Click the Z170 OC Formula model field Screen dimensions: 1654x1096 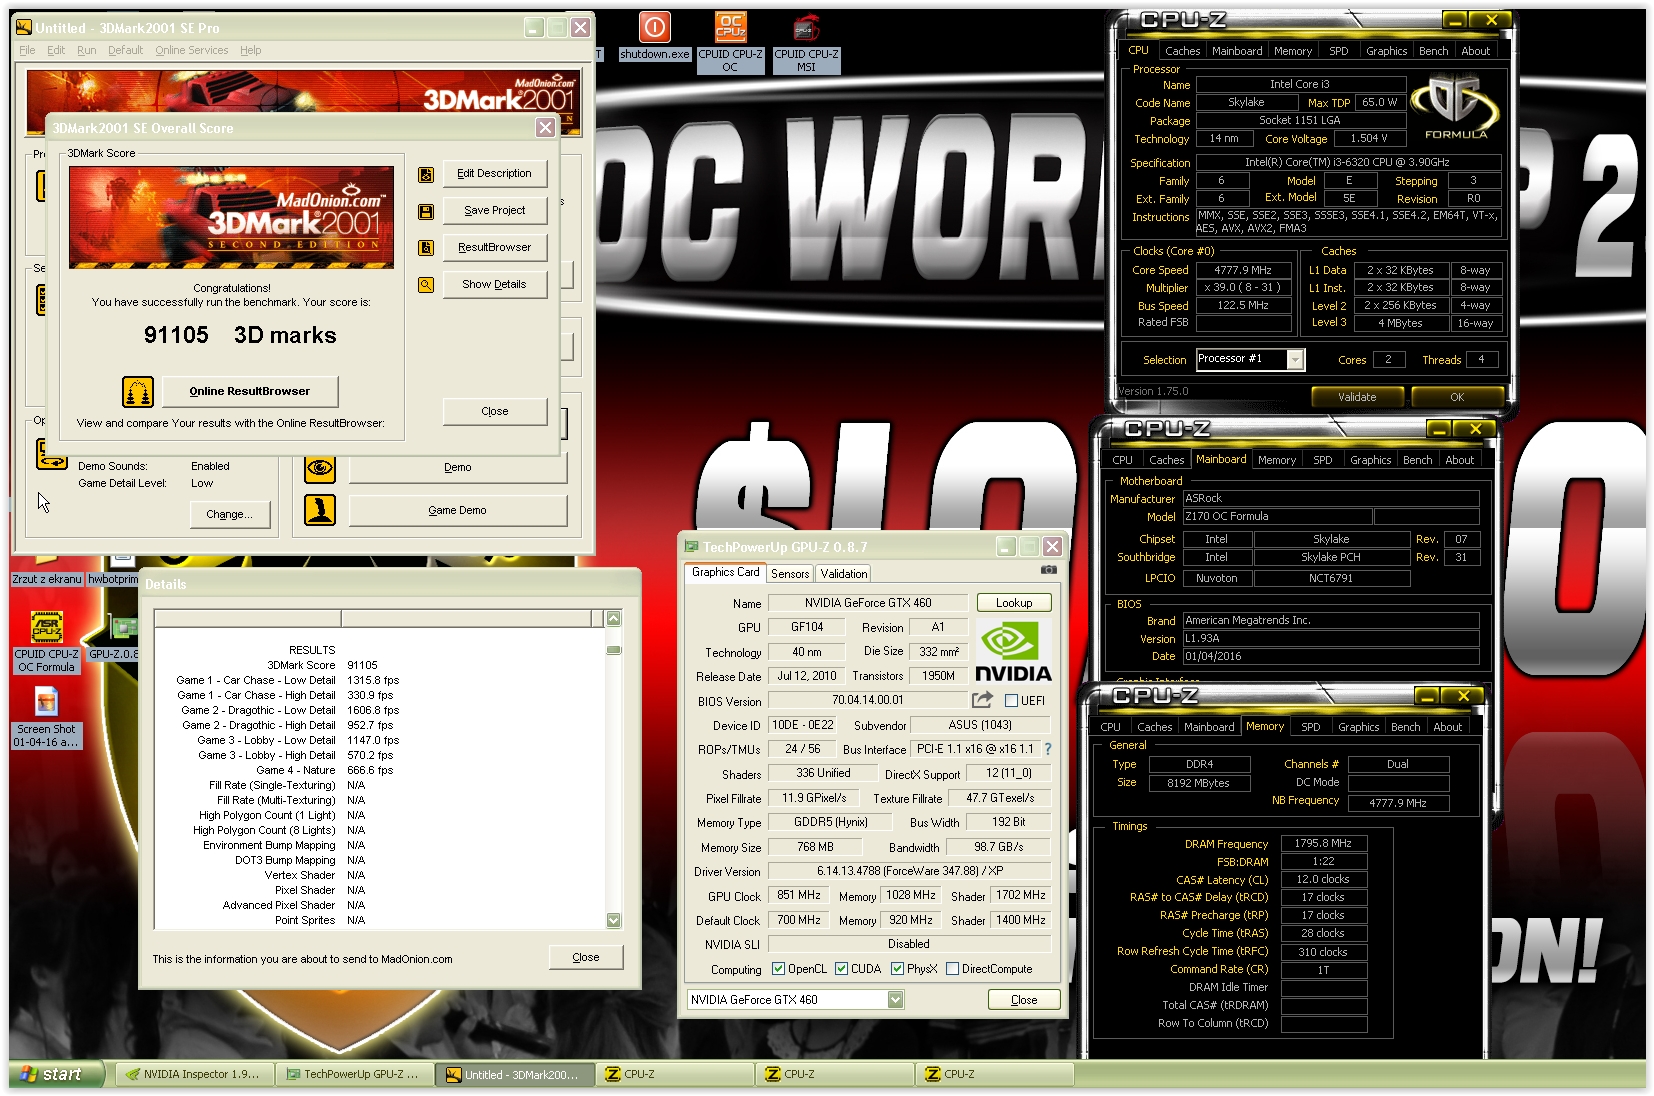point(1277,517)
